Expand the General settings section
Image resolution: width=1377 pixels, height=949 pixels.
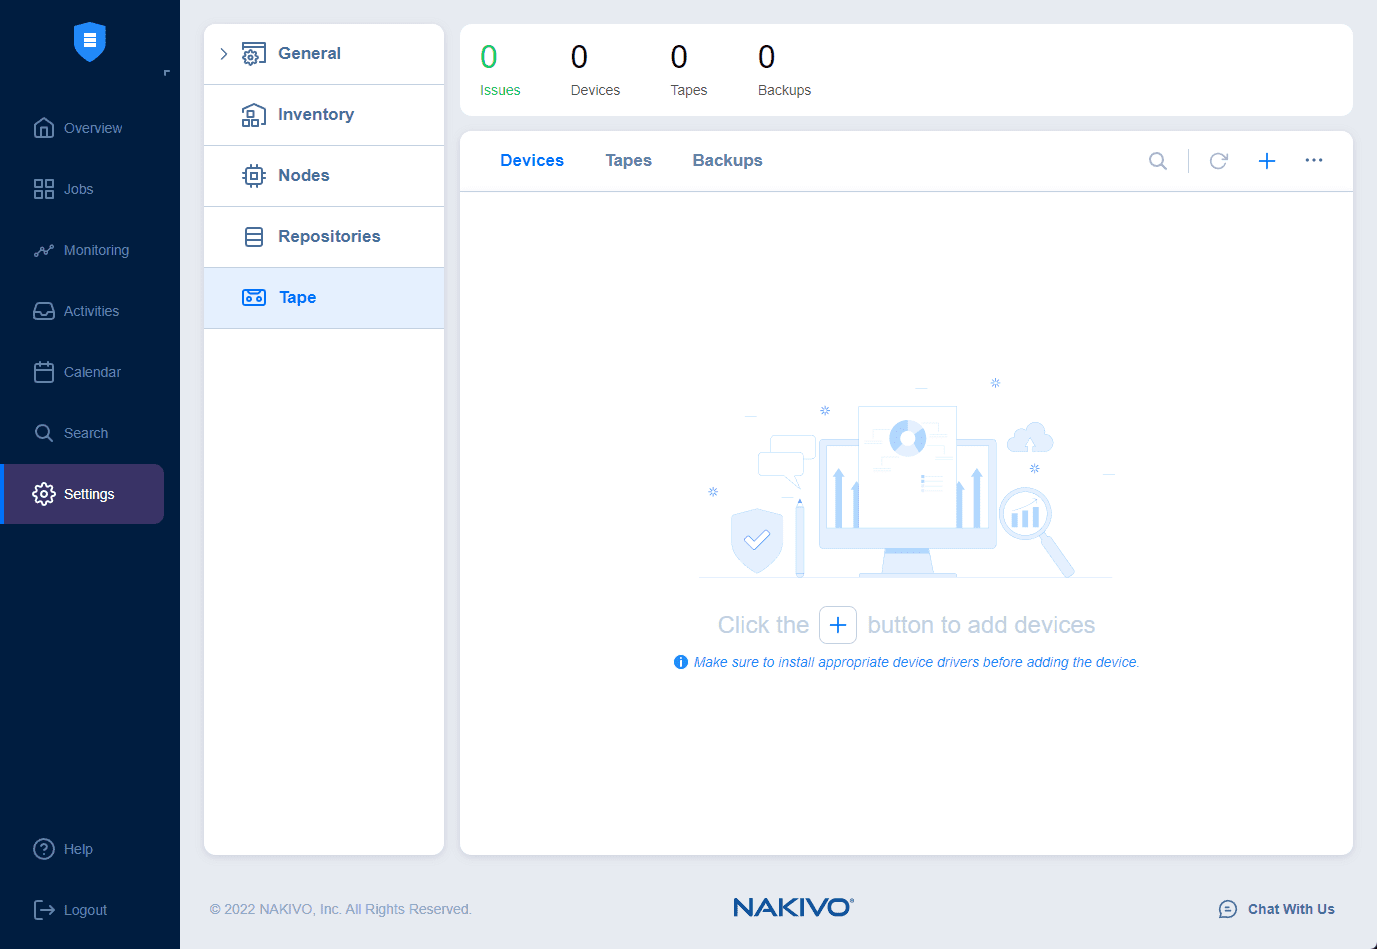pos(224,53)
